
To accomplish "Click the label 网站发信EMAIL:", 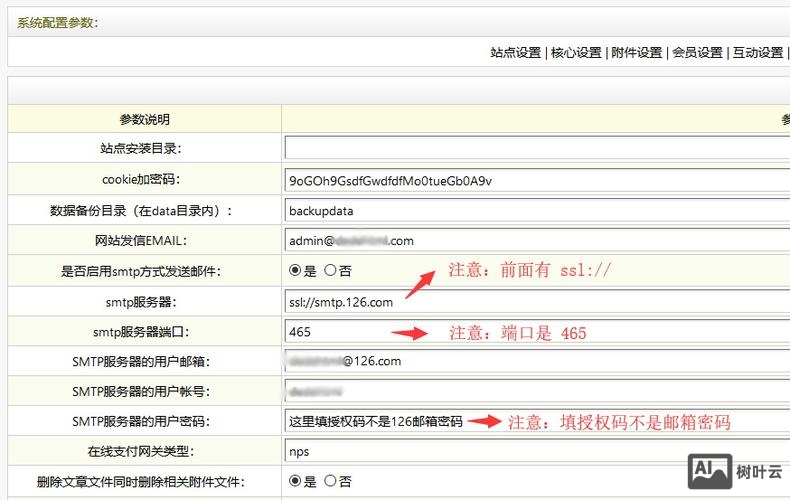I will (x=141, y=241).
